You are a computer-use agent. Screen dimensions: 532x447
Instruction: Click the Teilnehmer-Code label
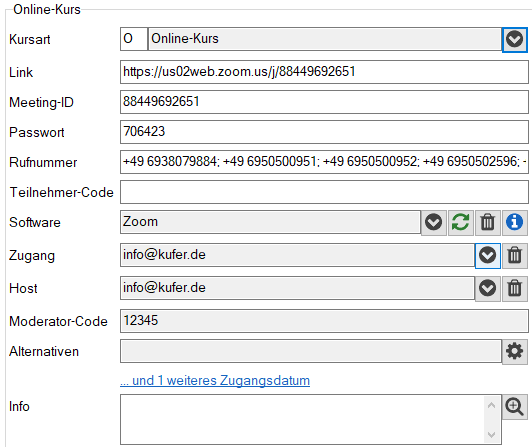61,192
